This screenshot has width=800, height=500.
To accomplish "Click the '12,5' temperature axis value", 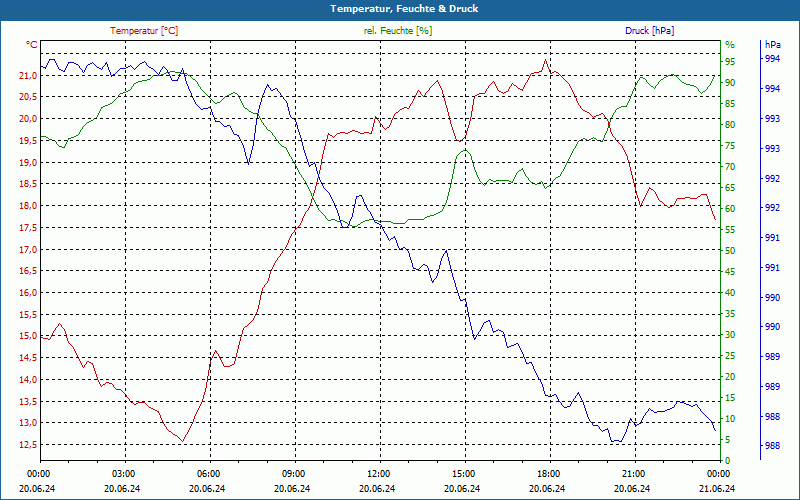I will coord(28,445).
